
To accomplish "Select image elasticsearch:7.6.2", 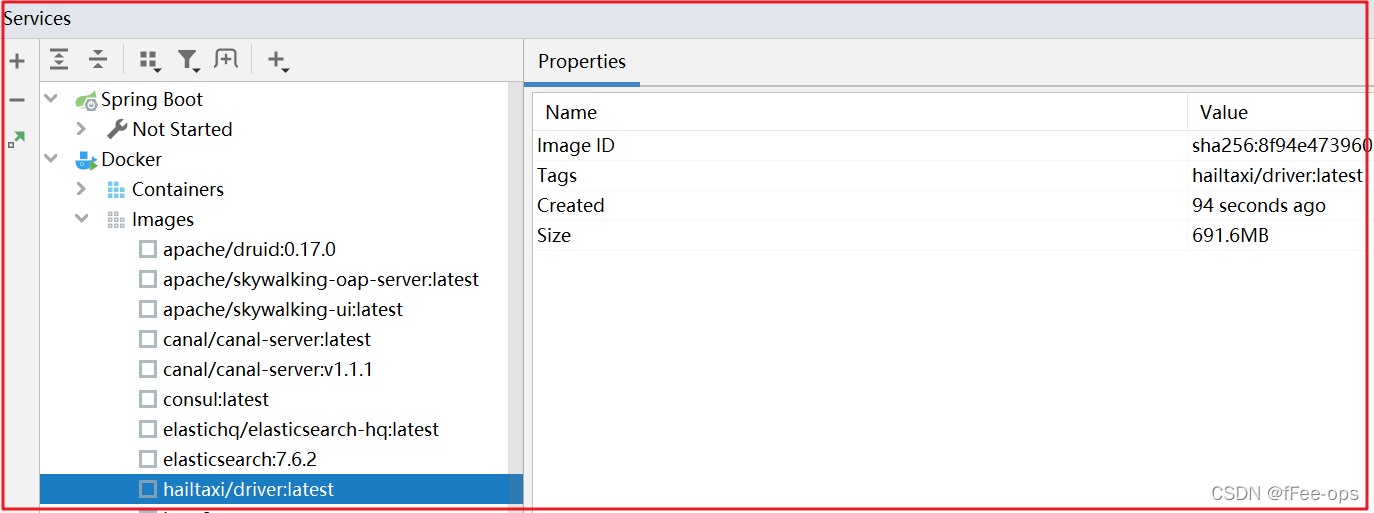I will point(240,459).
